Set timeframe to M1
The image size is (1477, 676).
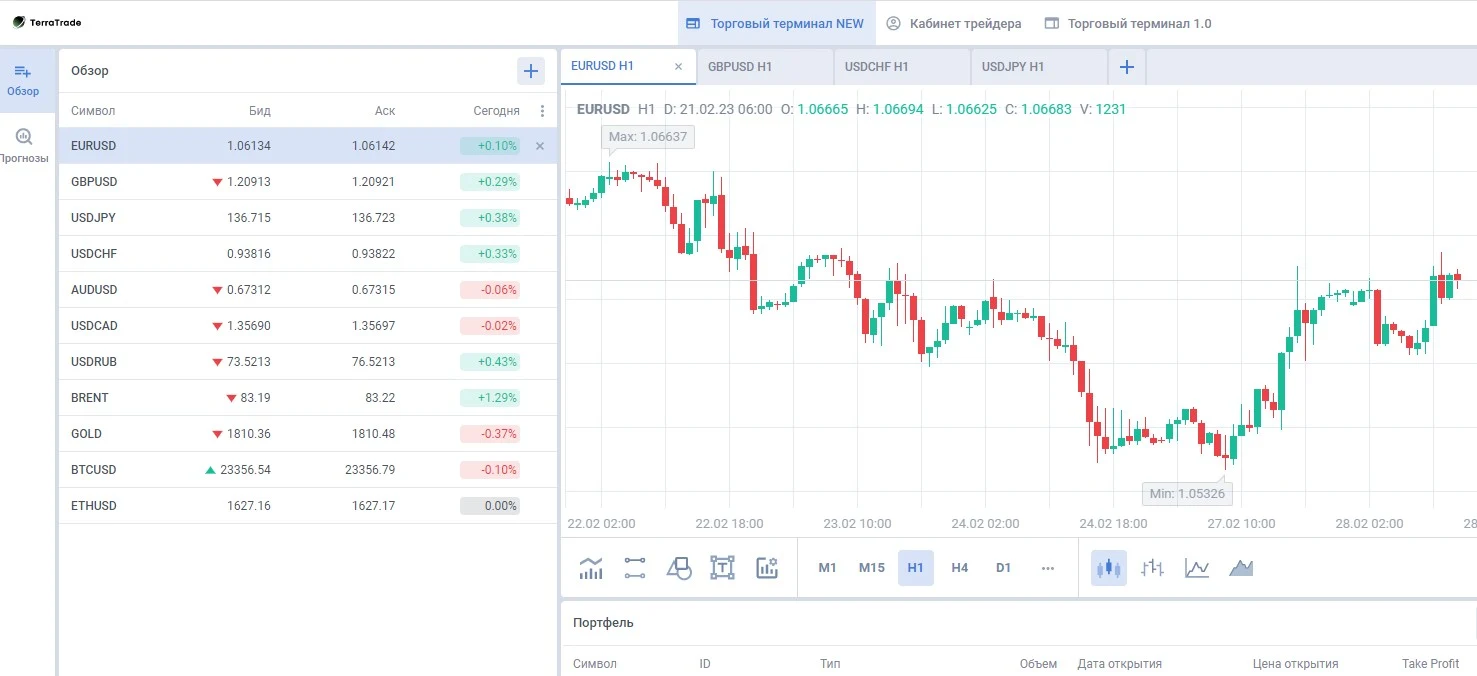[828, 568]
